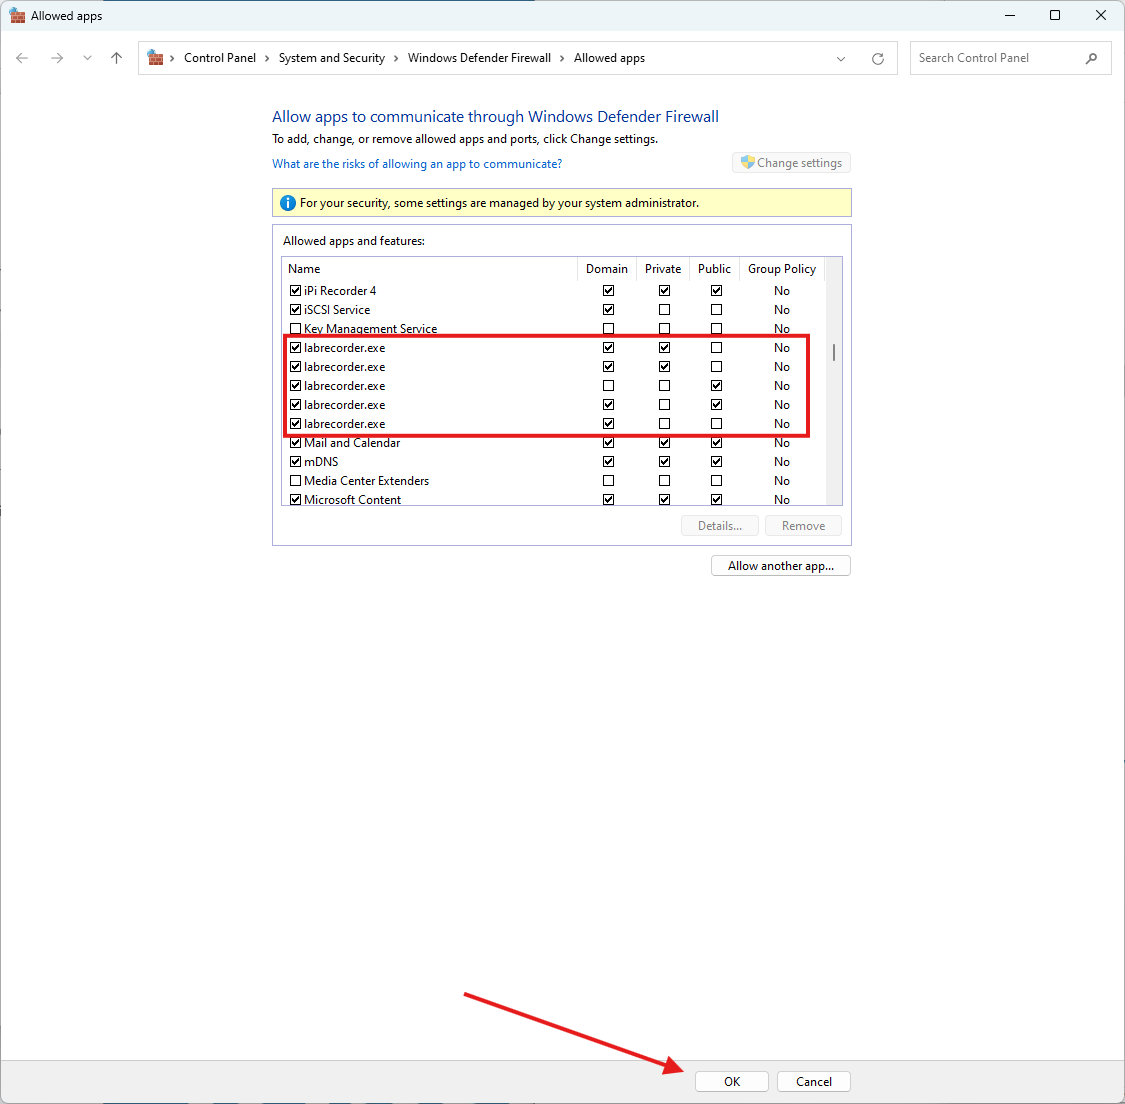Toggle the iPi Recorder 4 name checkbox
Image resolution: width=1125 pixels, height=1104 pixels.
[x=296, y=291]
